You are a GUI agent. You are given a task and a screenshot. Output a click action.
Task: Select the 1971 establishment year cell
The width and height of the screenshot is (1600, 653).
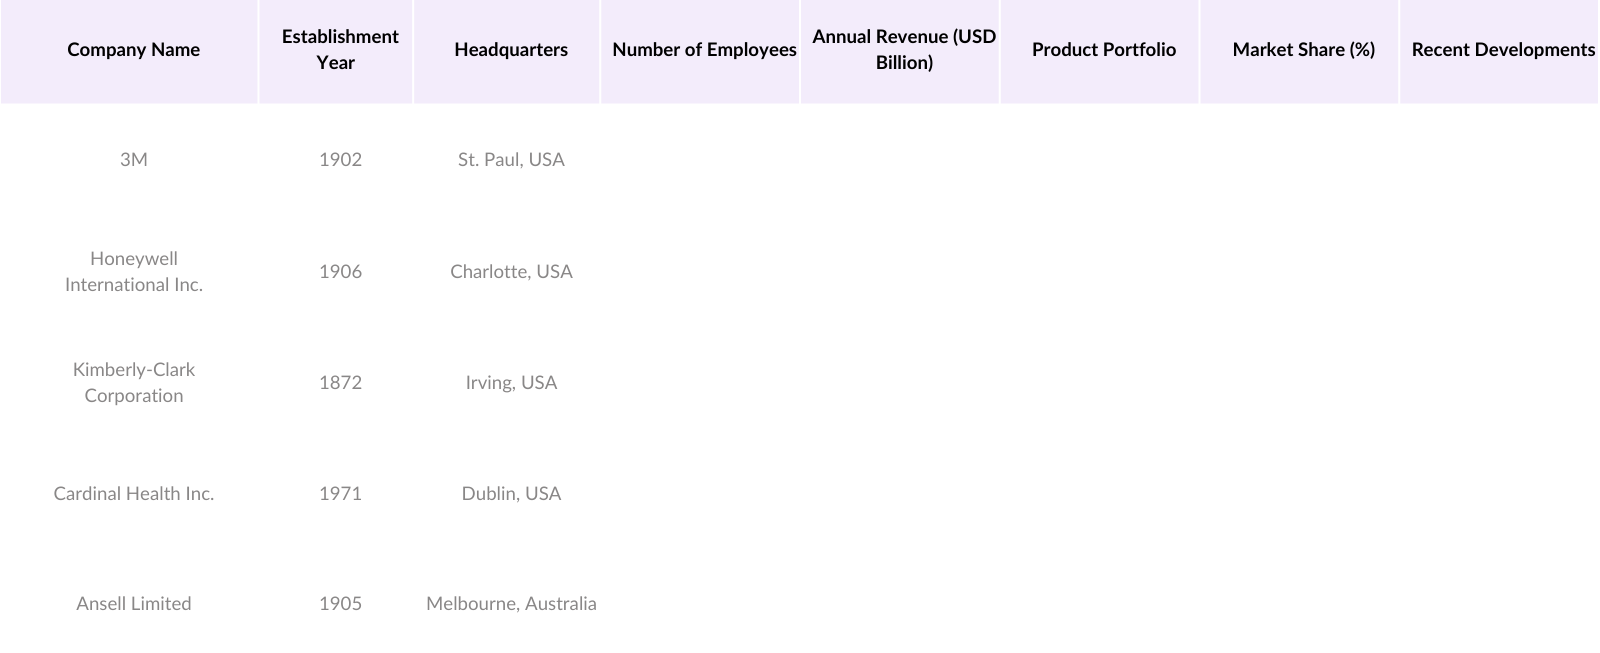pos(340,494)
